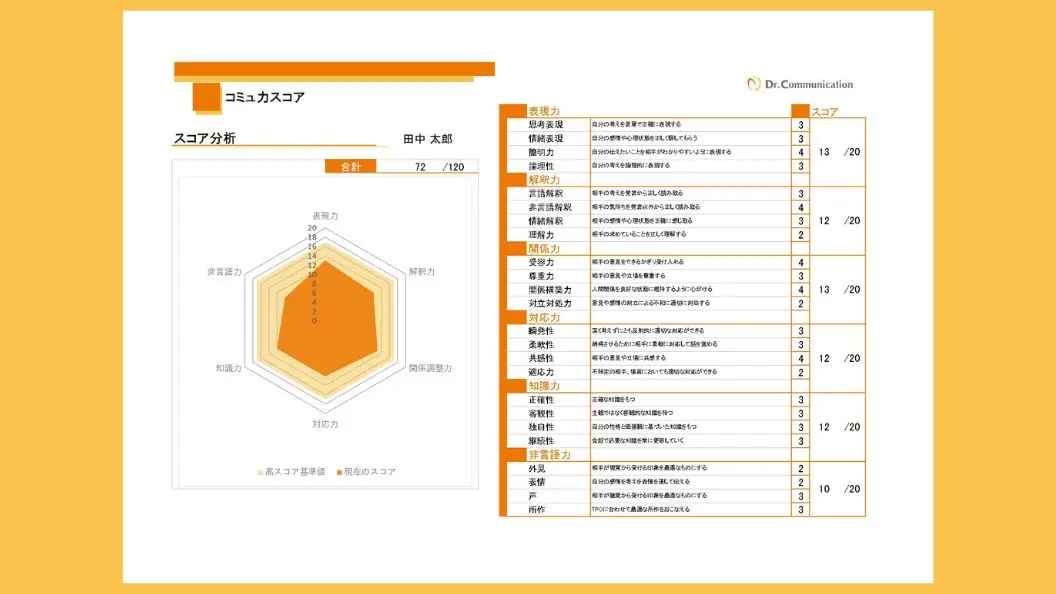Image resolution: width=1056 pixels, height=594 pixels.
Task: Click the orange square beside コミュ力スコア
Action: coord(206,97)
